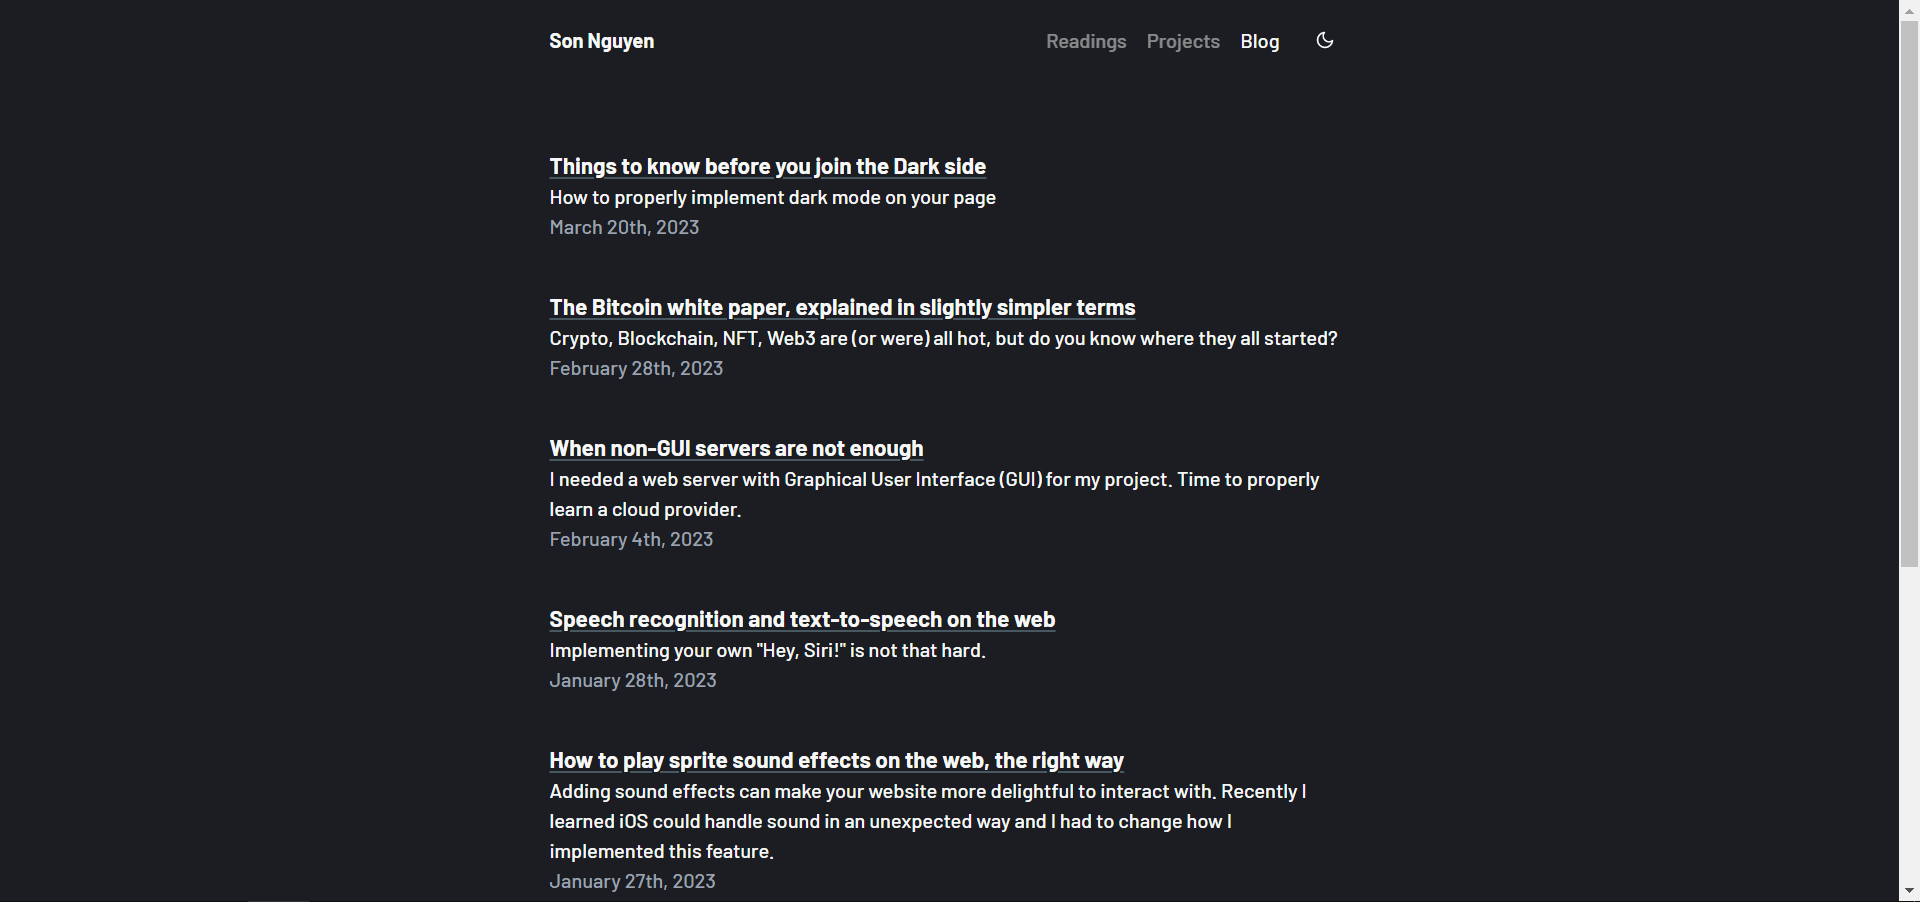Click the February 28th, 2023 date
The height and width of the screenshot is (902, 1920).
point(636,369)
